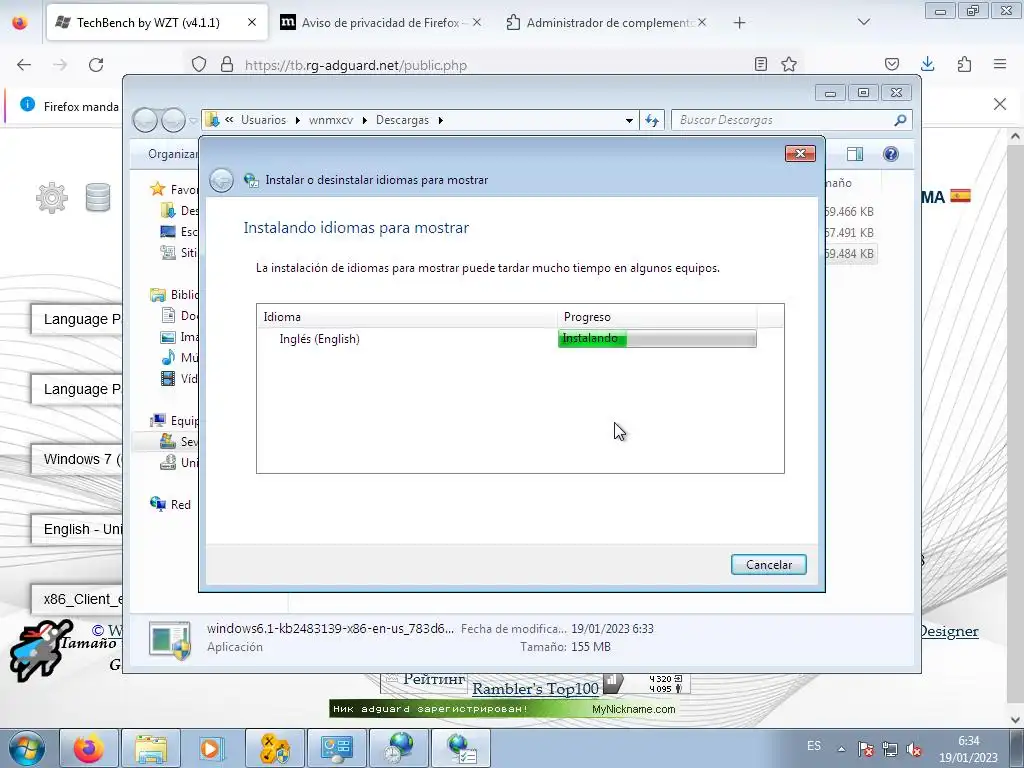
Task: Select the Música library icon
Action: click(x=168, y=357)
